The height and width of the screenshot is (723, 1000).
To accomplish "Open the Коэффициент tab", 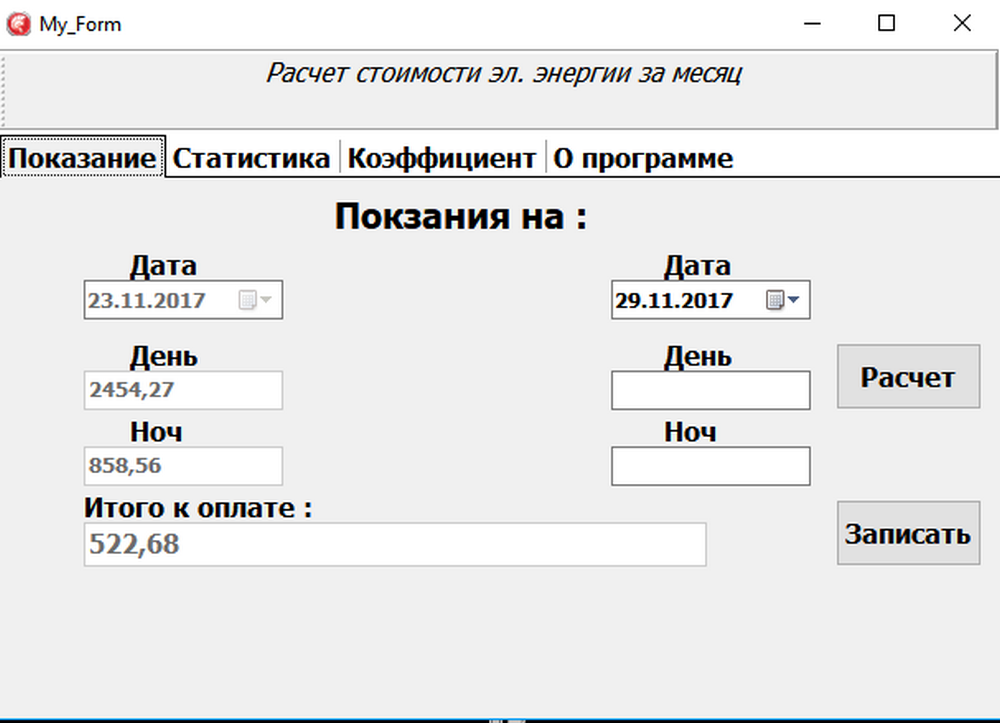I will click(441, 158).
